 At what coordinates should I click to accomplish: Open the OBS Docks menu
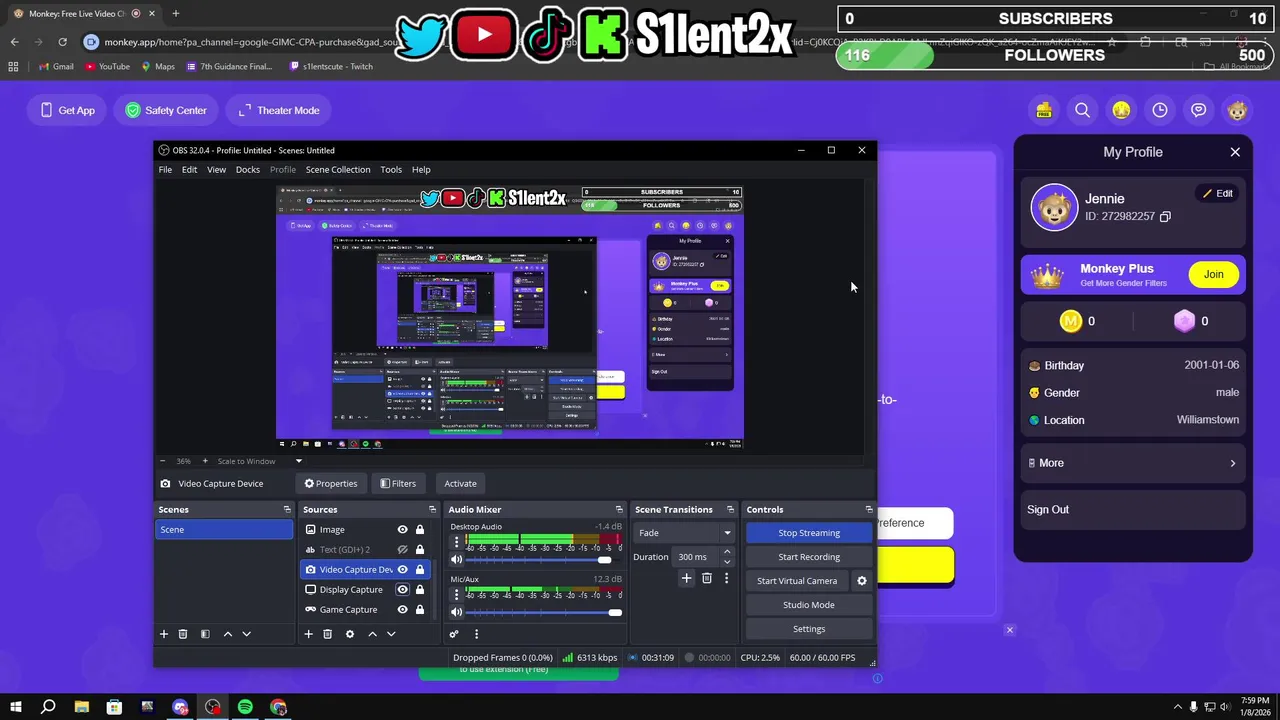[247, 170]
